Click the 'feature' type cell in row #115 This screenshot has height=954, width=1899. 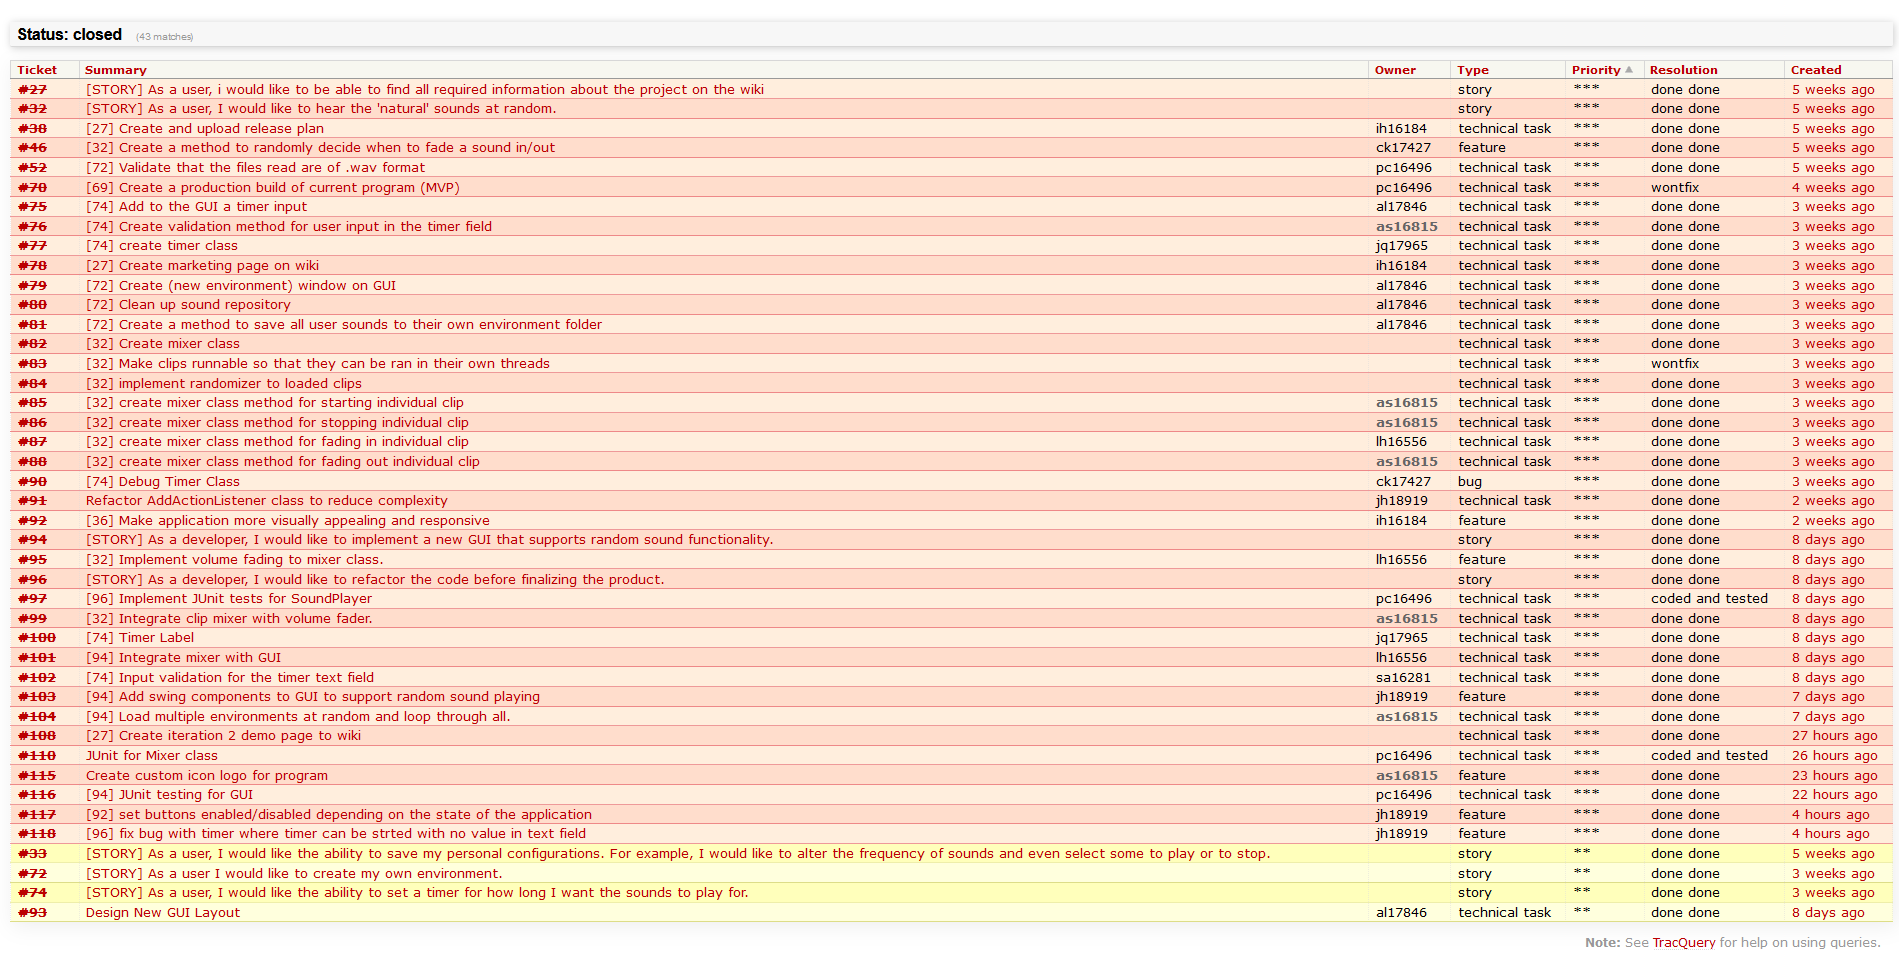(x=1482, y=775)
